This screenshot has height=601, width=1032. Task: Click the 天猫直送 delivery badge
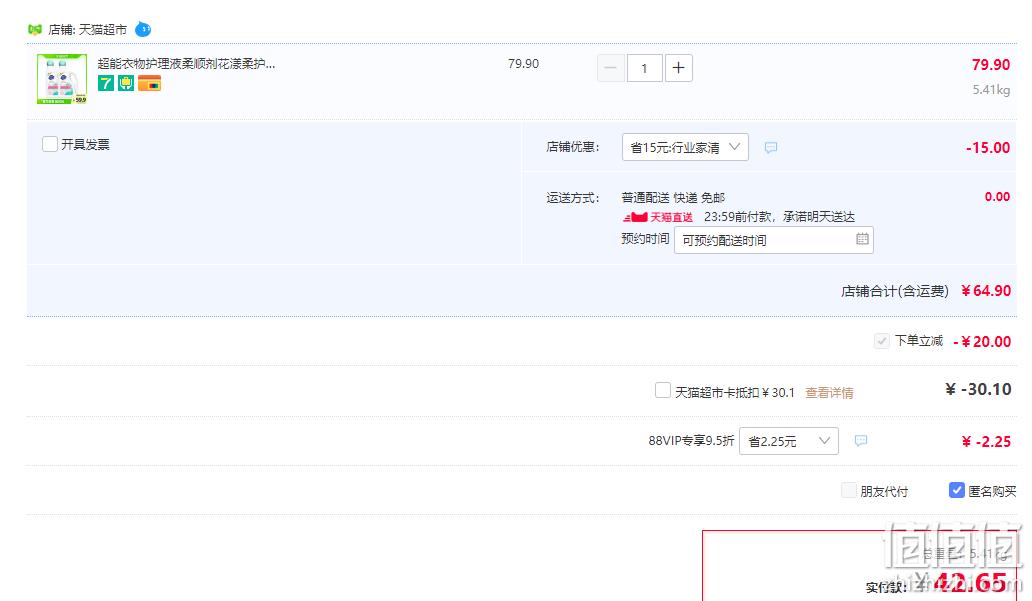(658, 217)
